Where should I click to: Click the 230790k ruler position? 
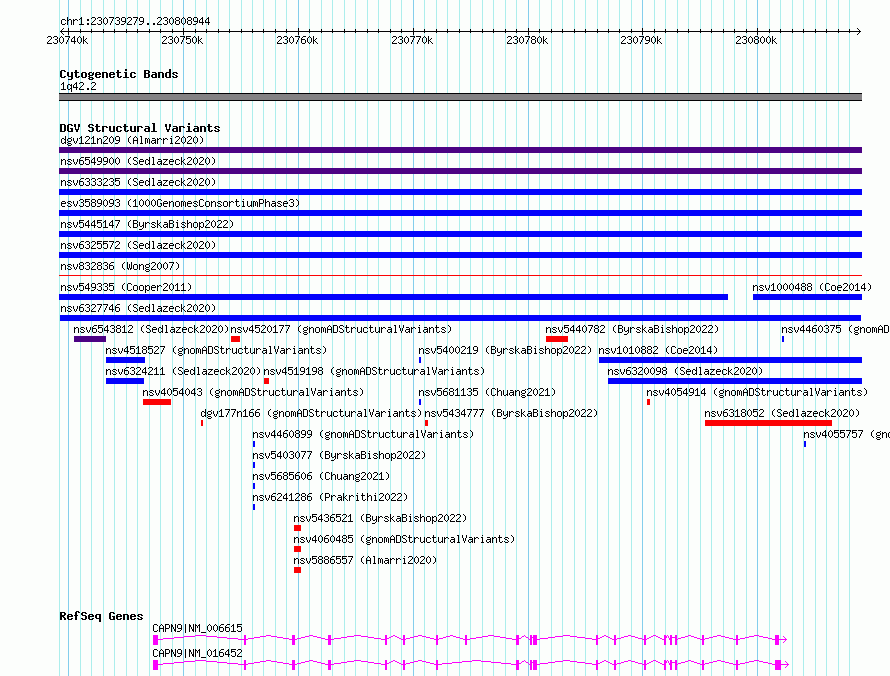641,40
